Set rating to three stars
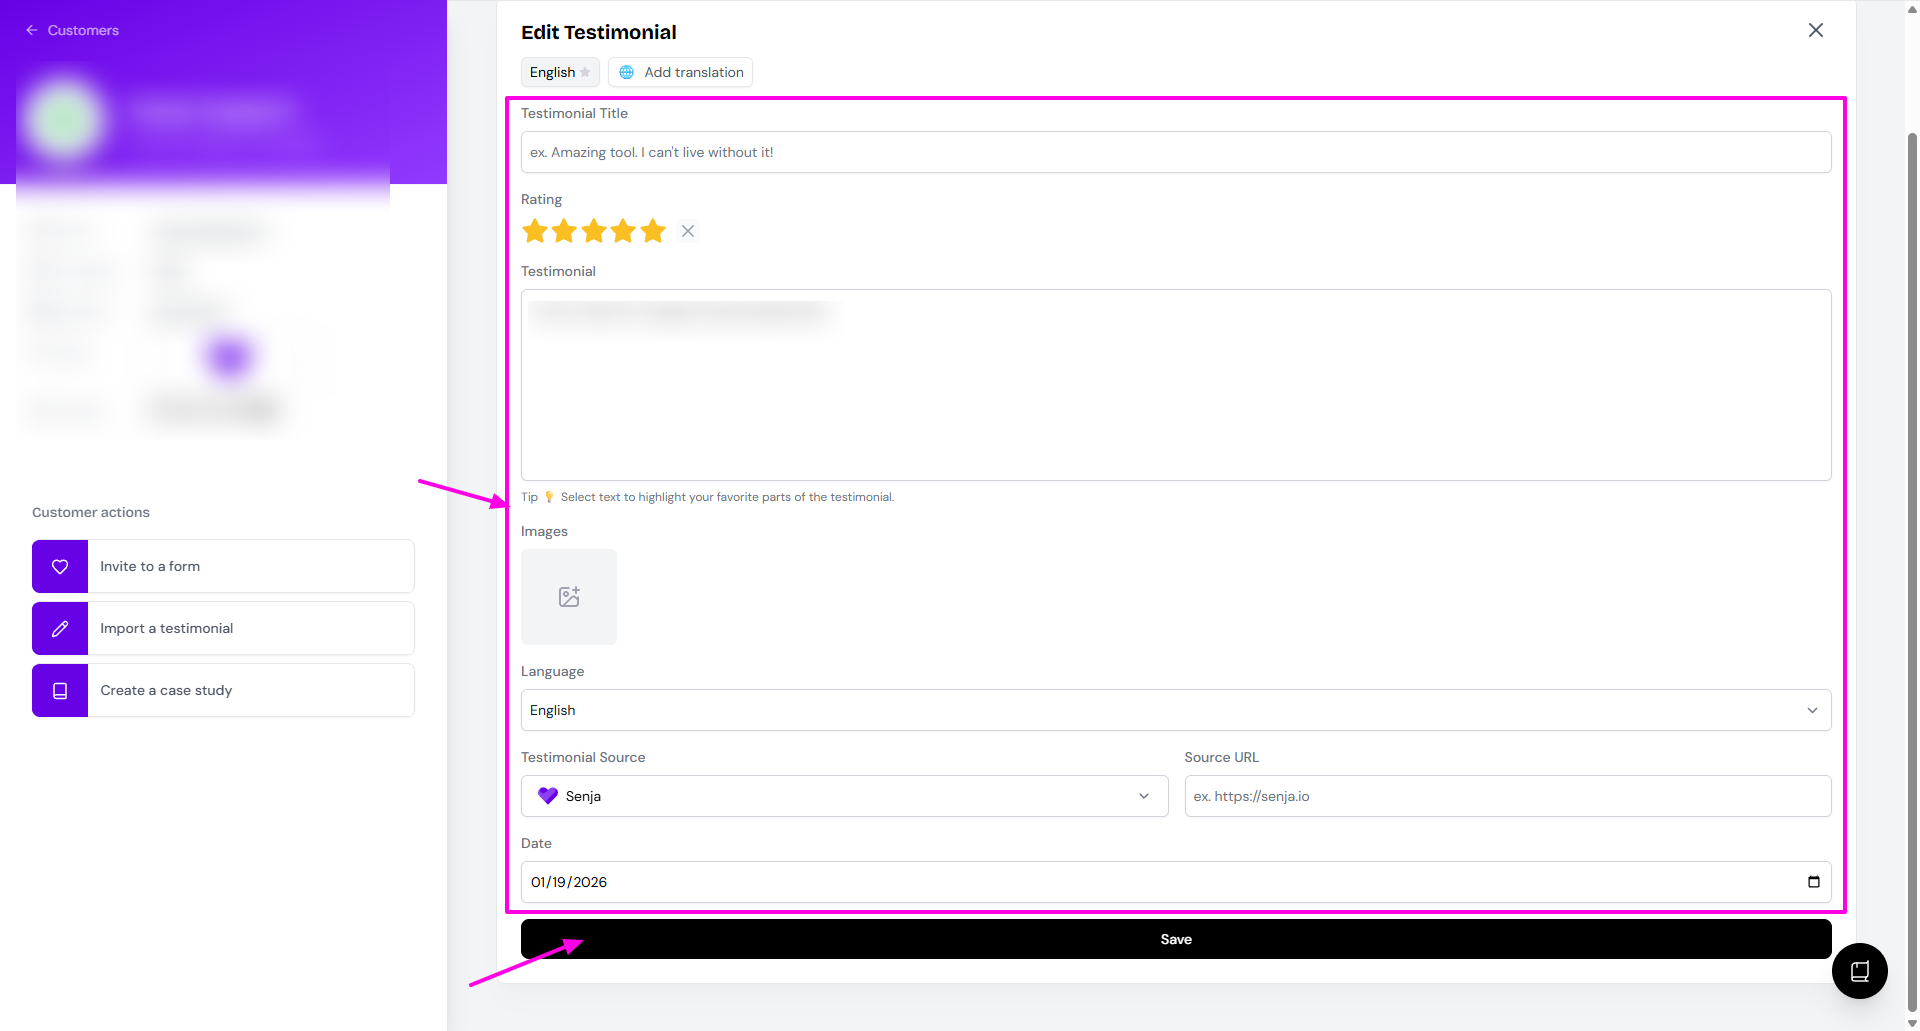 pyautogui.click(x=594, y=231)
